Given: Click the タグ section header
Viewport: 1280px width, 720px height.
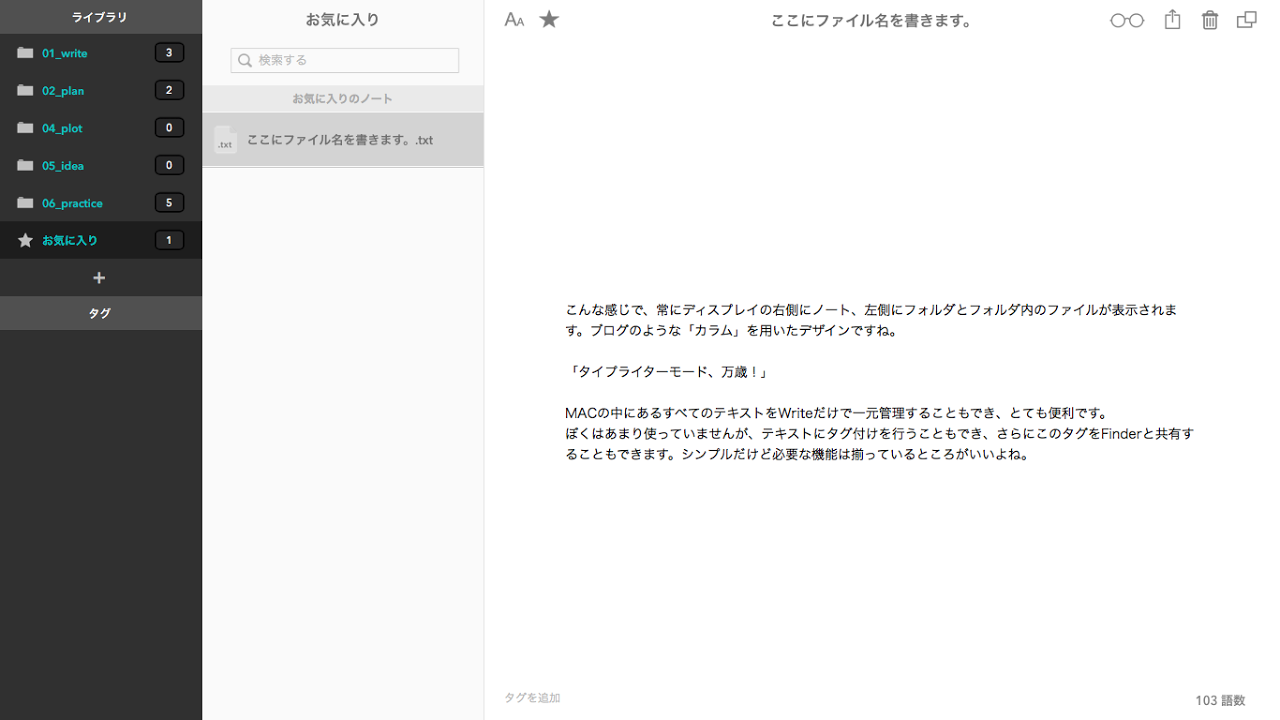Looking at the screenshot, I should point(100,313).
